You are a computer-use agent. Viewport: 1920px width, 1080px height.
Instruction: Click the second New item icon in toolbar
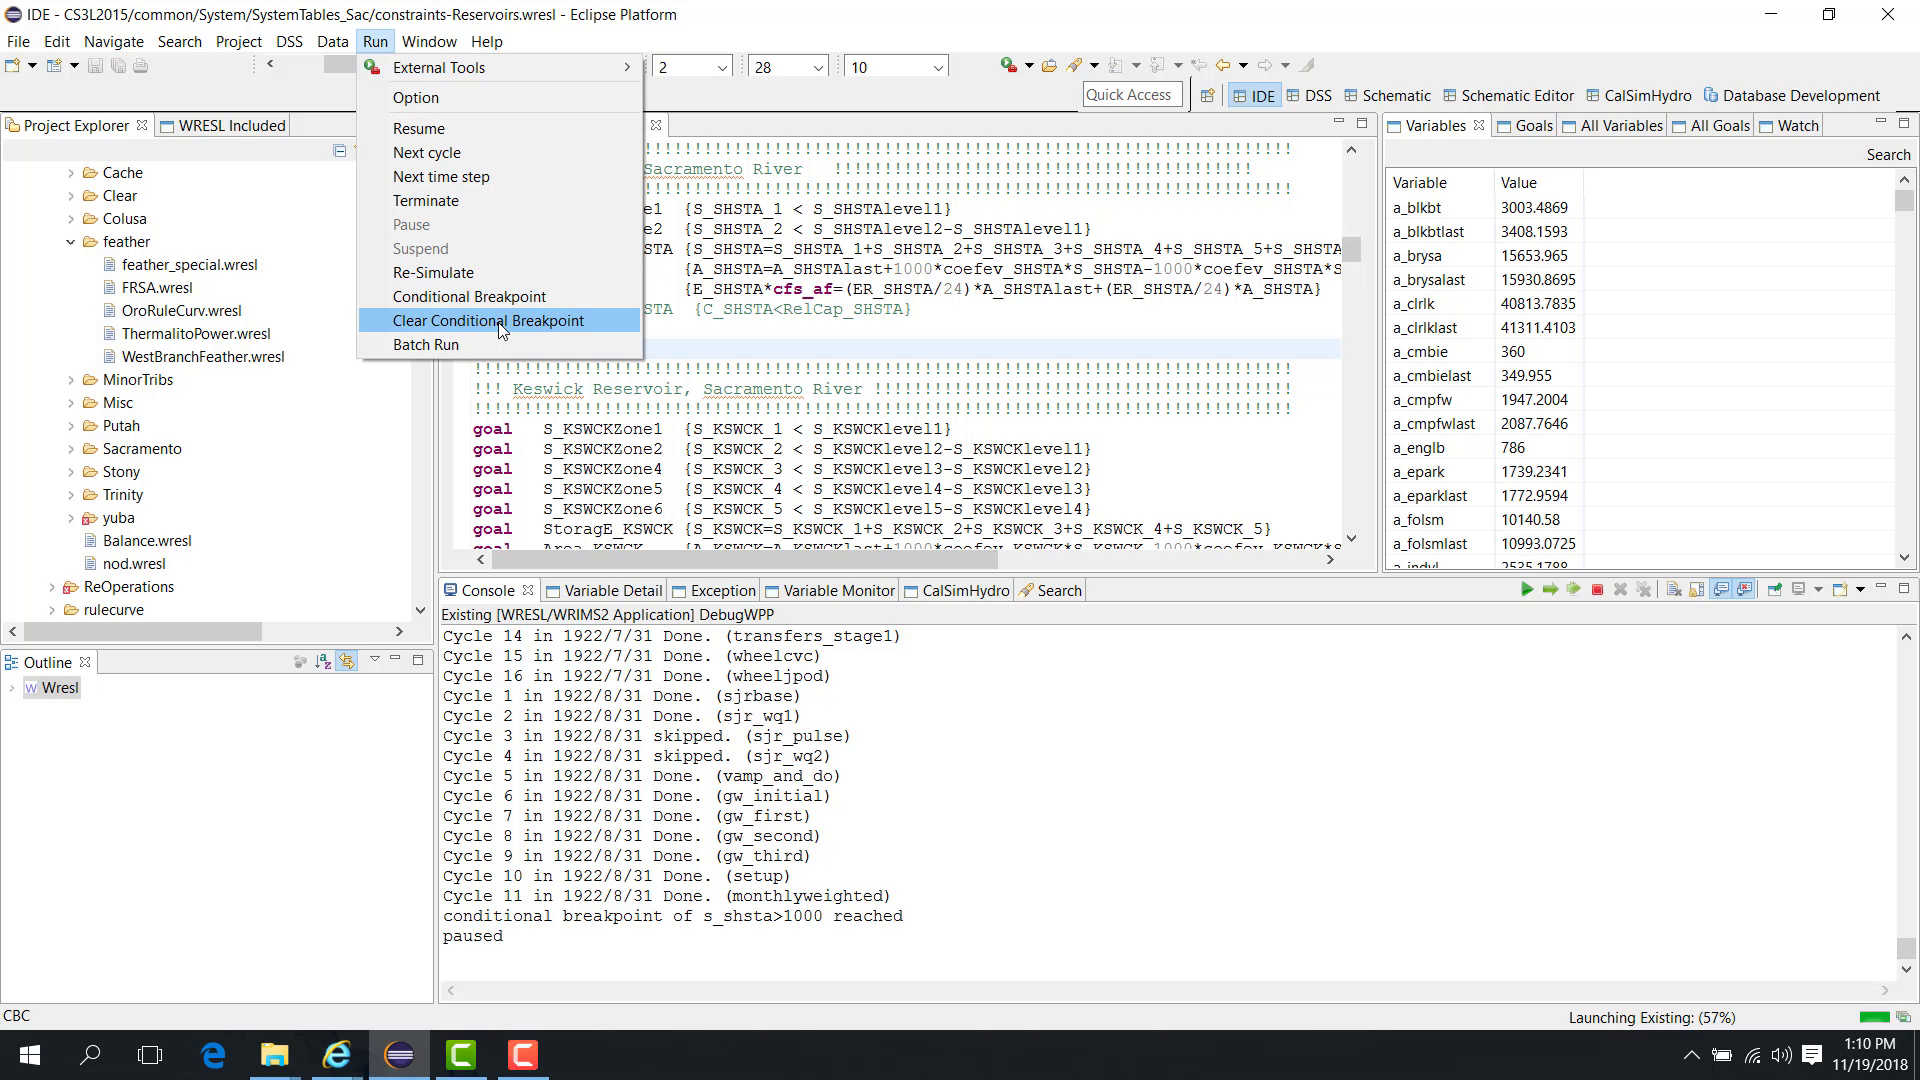(x=55, y=66)
